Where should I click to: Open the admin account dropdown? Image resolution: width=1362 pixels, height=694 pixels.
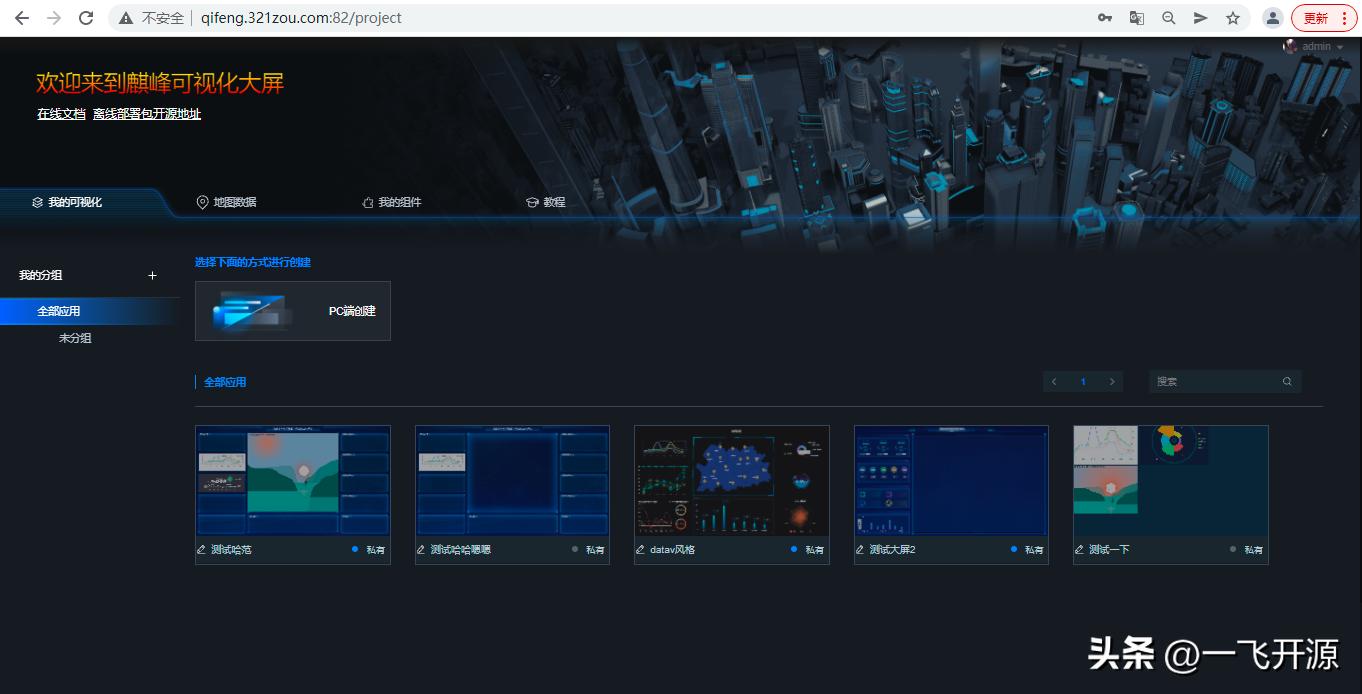(1317, 46)
